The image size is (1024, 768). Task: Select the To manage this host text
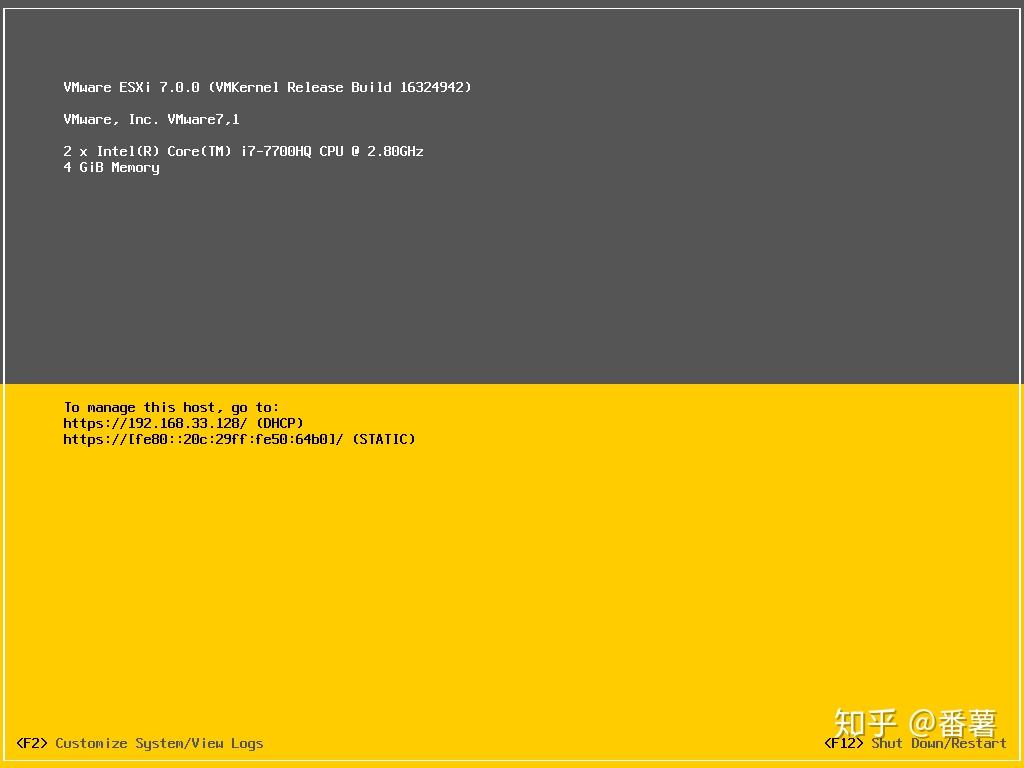point(170,407)
